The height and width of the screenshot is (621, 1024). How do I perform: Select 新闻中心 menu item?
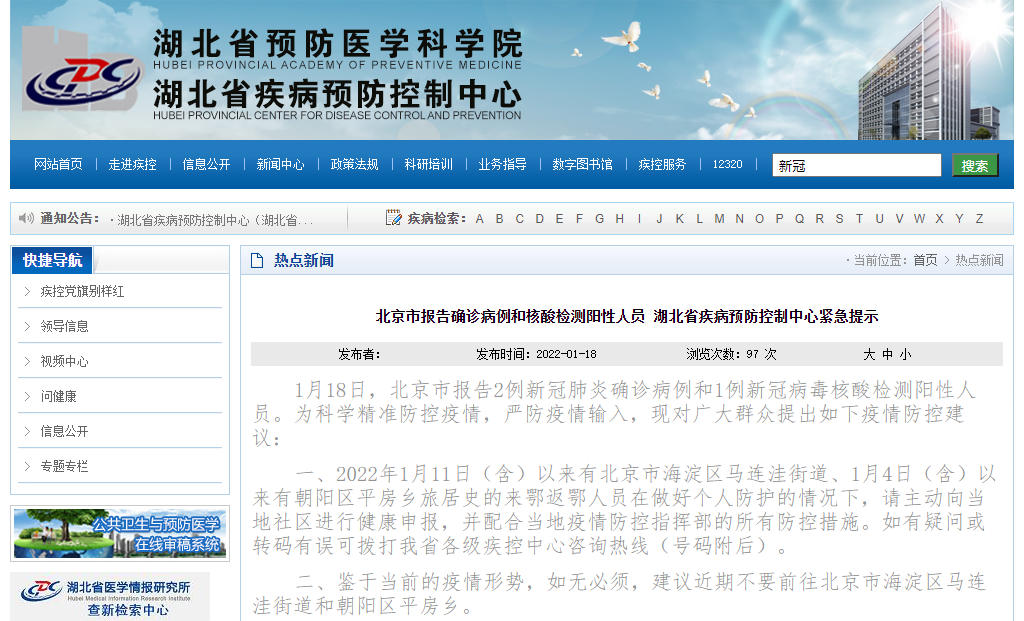280,165
